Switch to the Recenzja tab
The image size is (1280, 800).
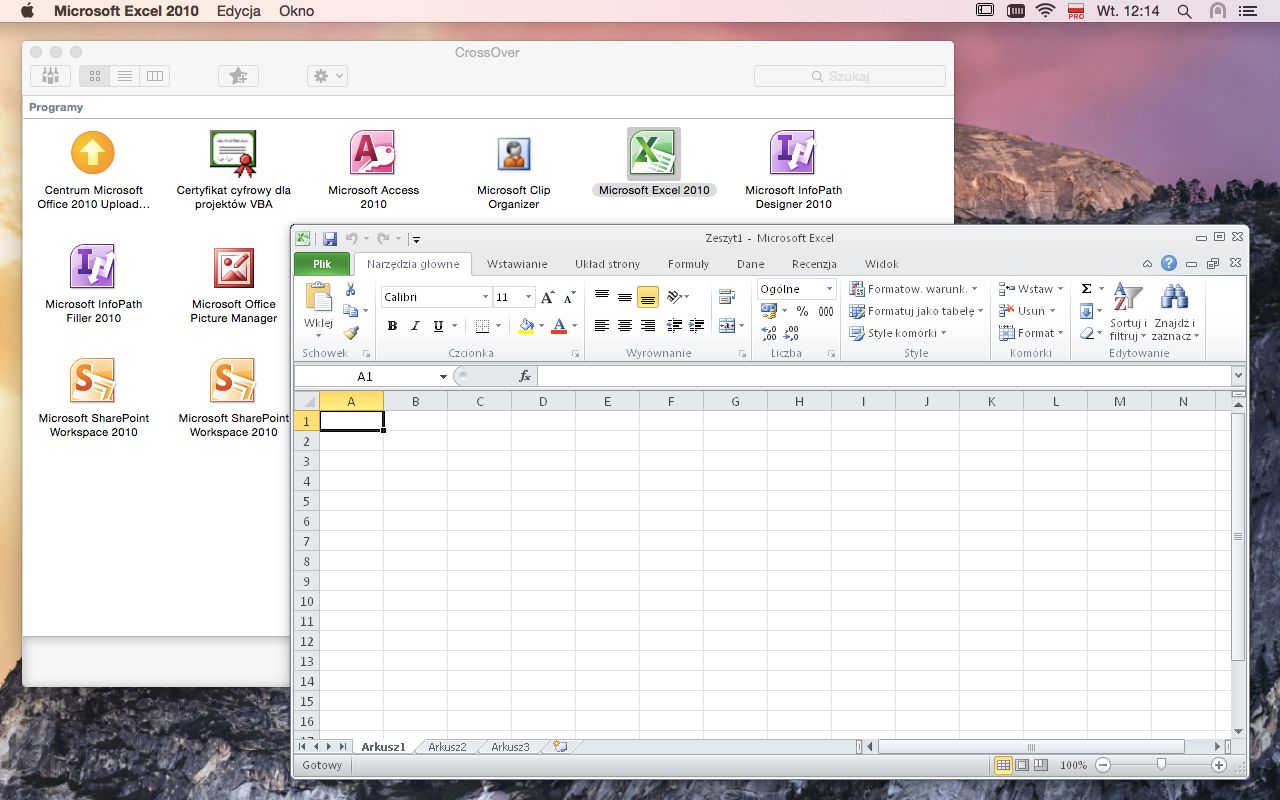click(x=814, y=264)
